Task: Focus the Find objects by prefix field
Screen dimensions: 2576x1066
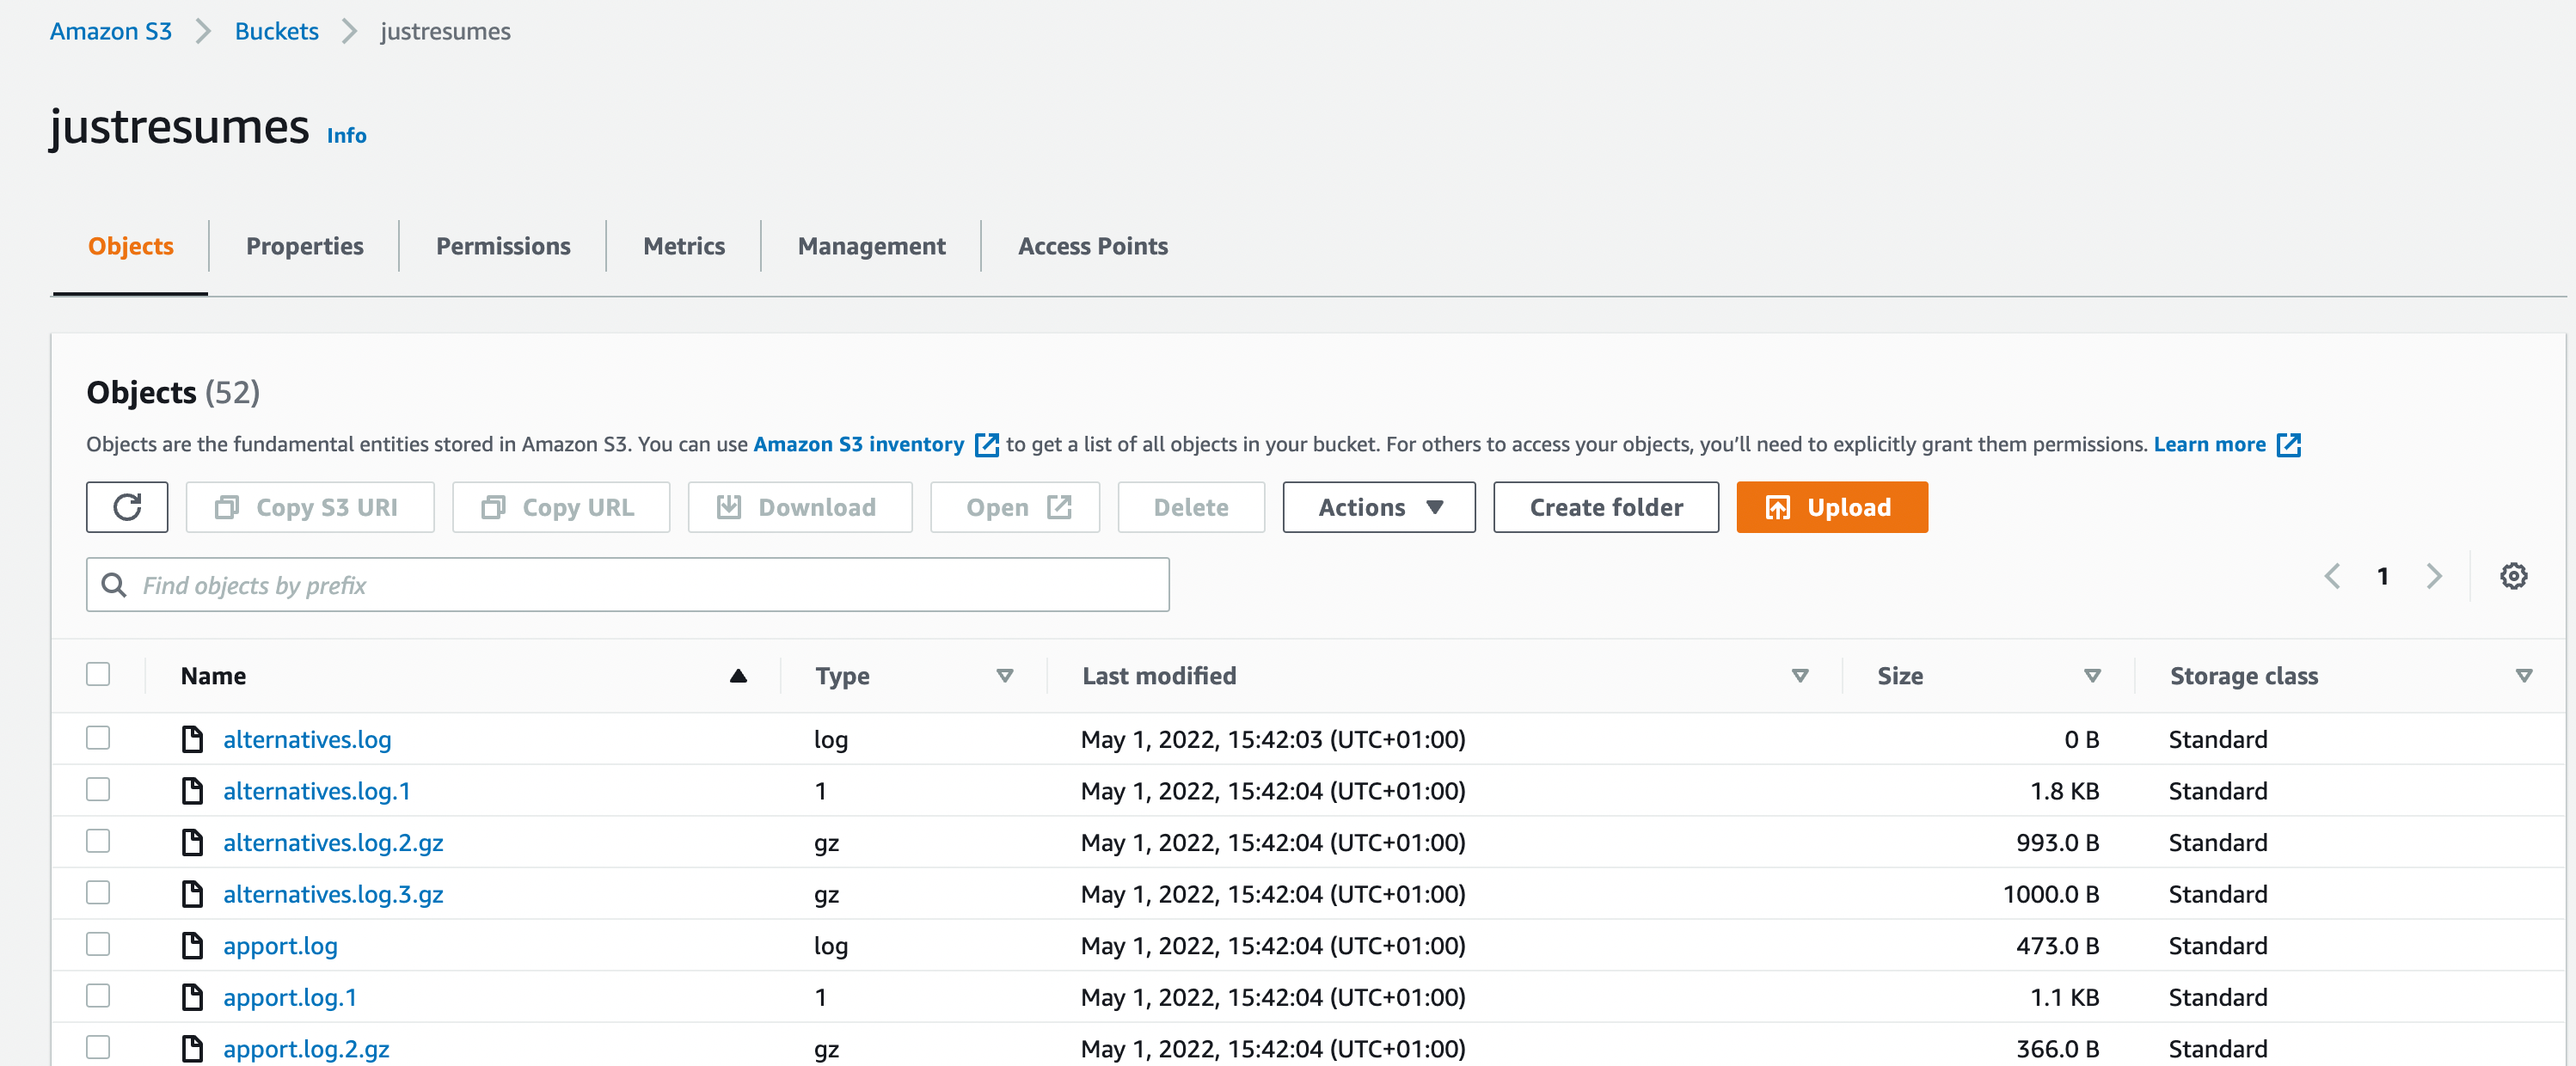Action: (x=640, y=585)
